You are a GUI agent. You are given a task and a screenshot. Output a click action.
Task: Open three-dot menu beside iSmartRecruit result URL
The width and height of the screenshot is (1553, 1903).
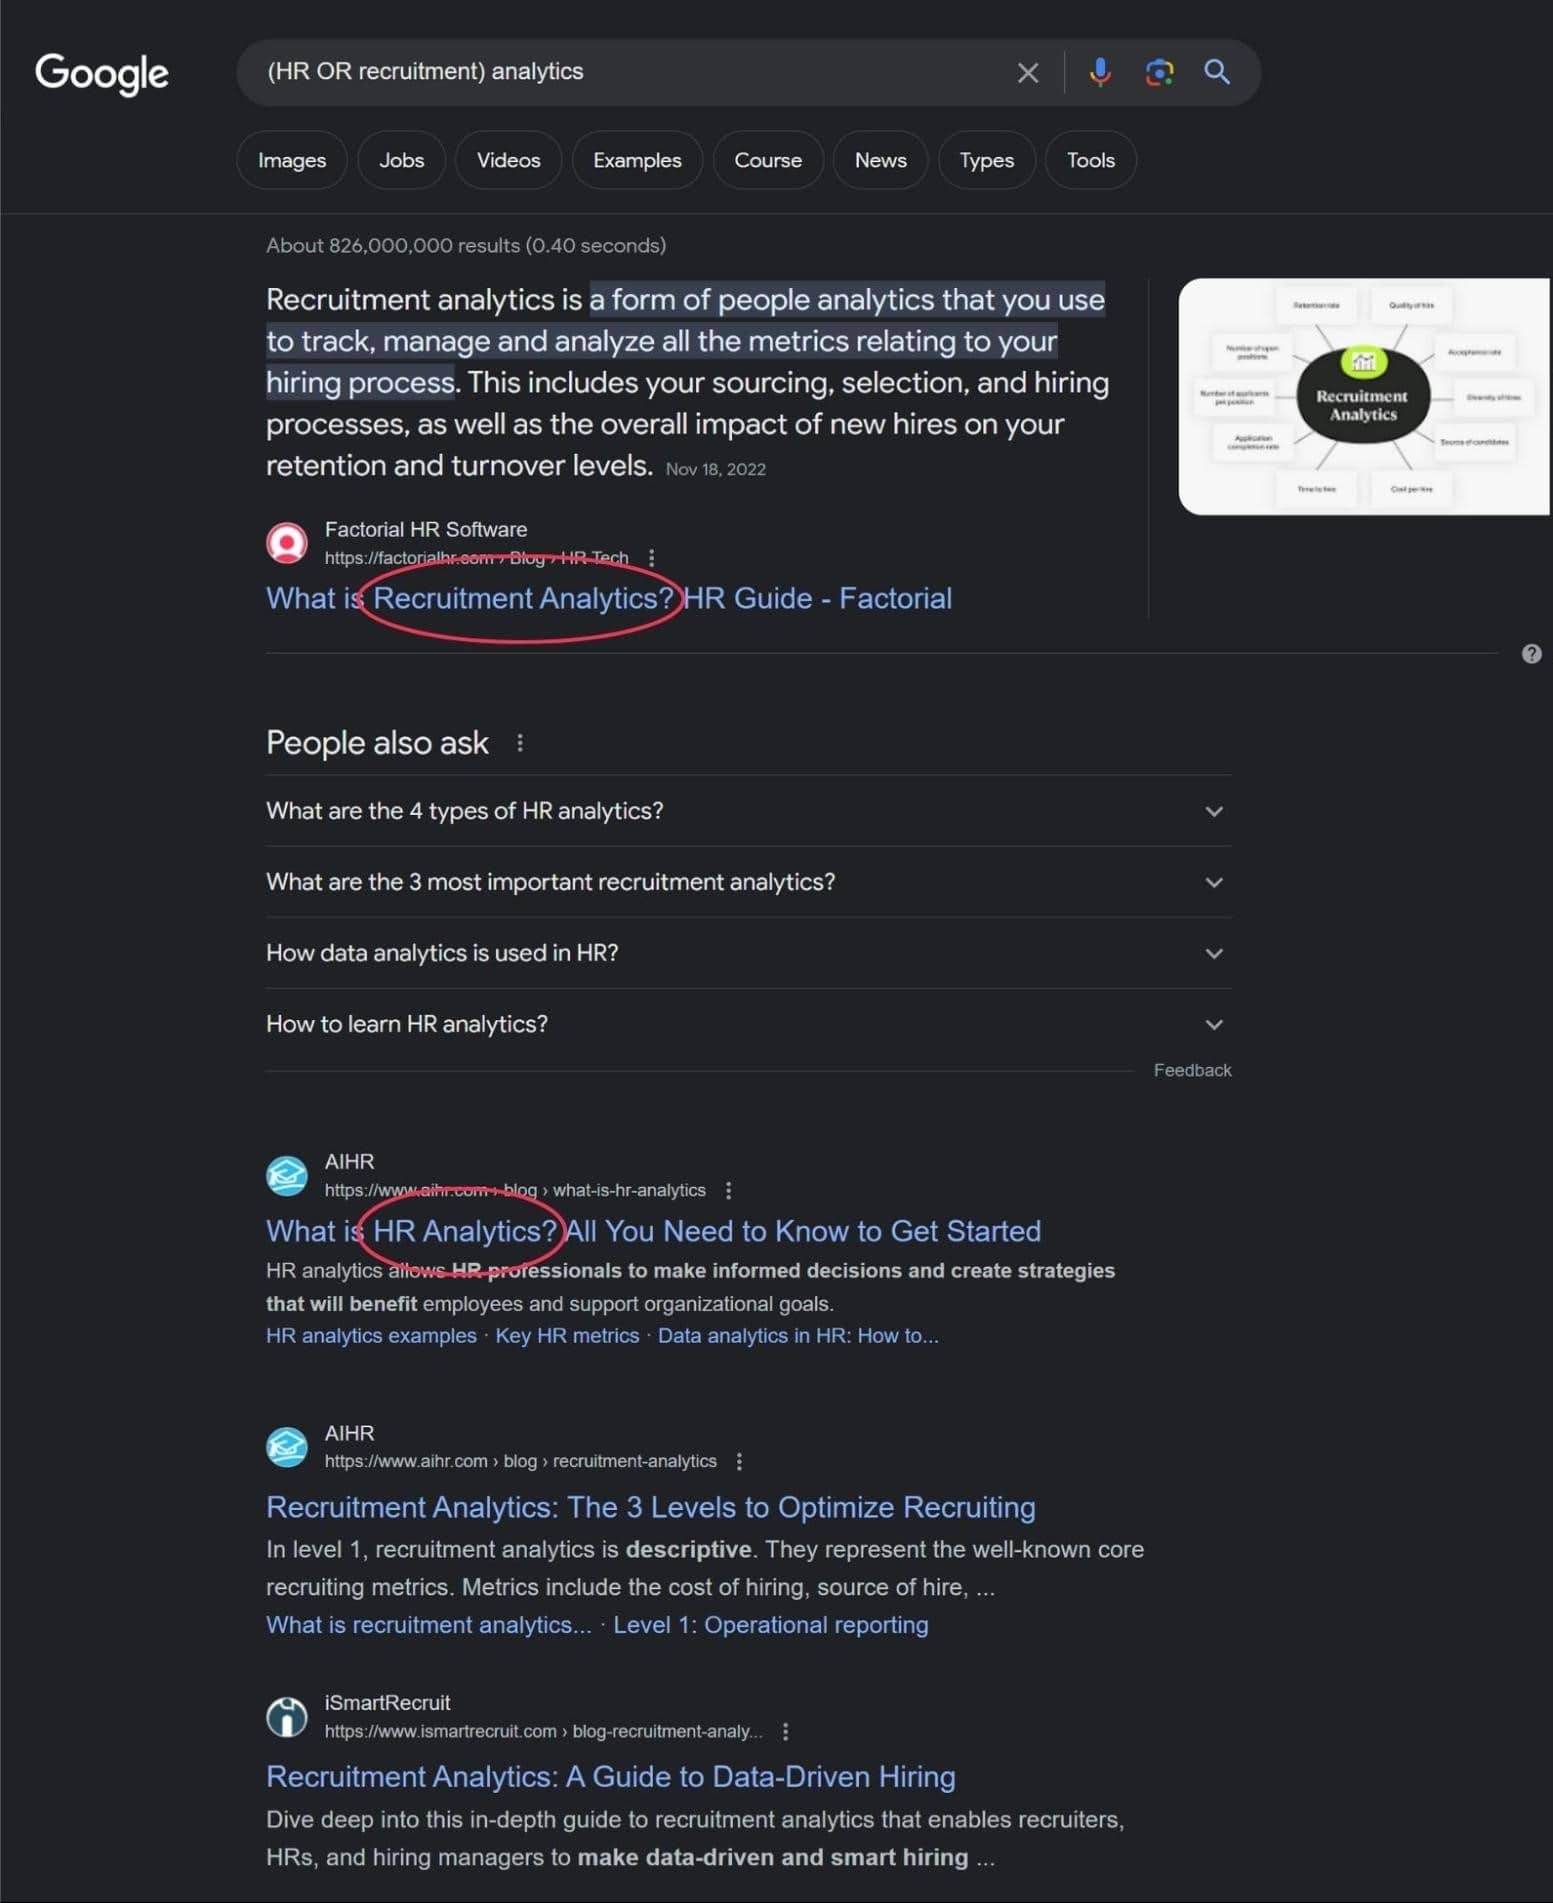[x=786, y=1731]
